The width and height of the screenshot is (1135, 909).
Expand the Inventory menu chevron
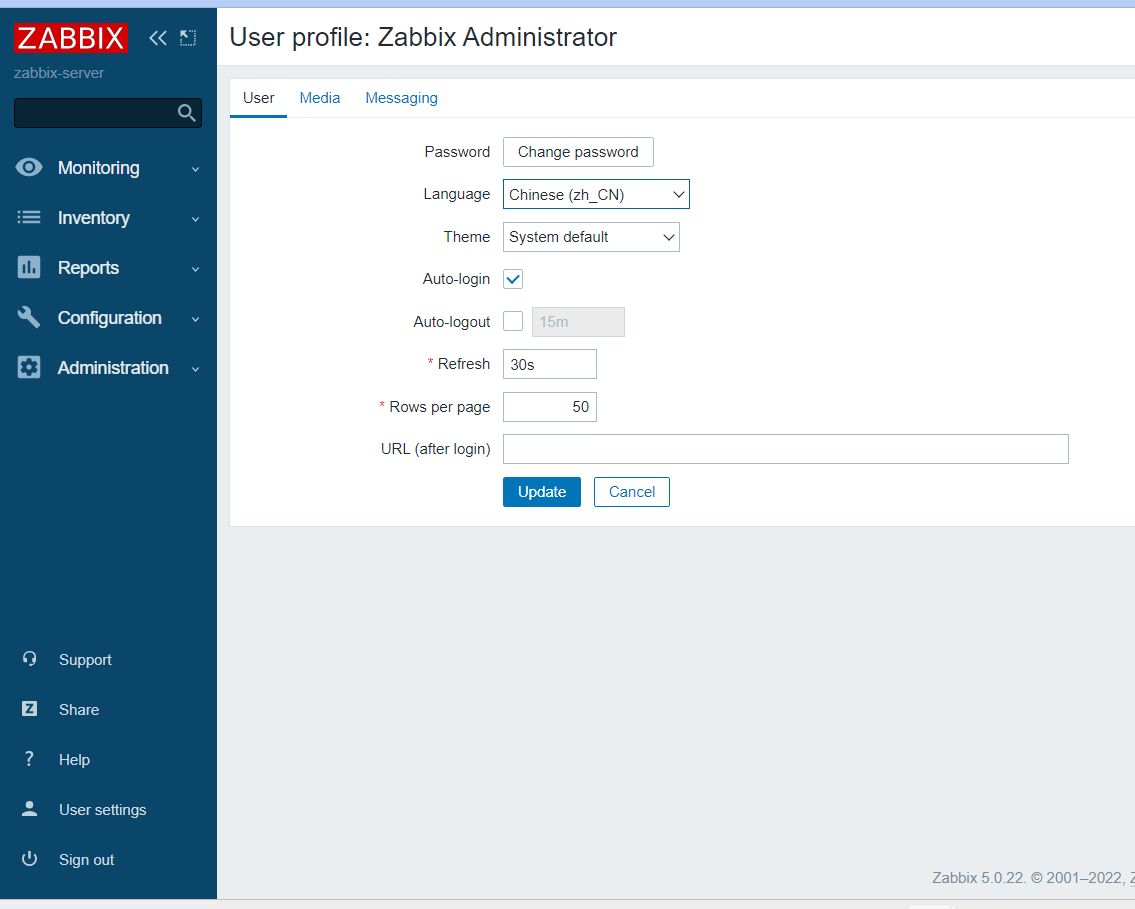tap(195, 219)
